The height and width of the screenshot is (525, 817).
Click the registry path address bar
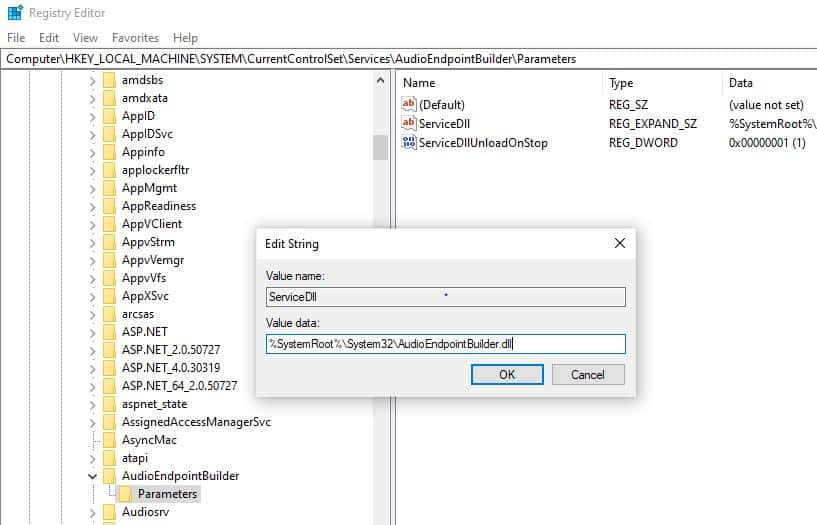coord(408,59)
